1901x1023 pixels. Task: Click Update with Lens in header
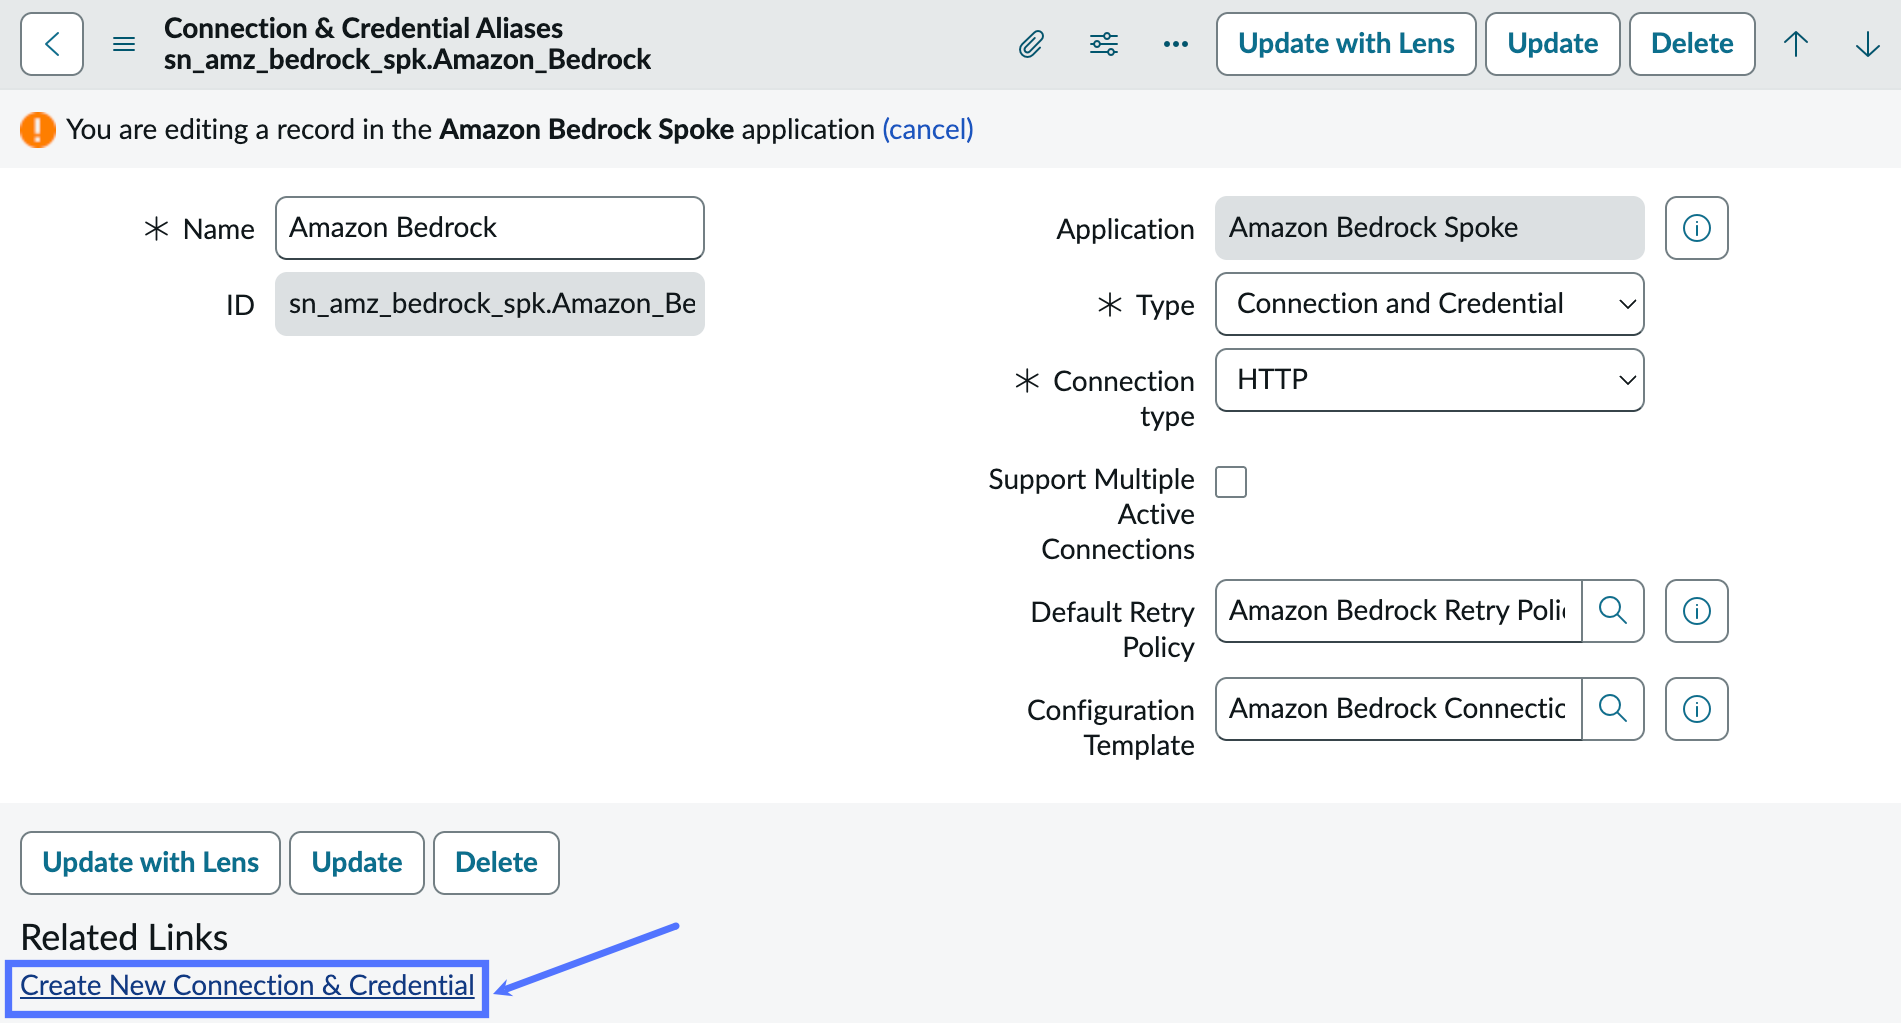tap(1346, 44)
